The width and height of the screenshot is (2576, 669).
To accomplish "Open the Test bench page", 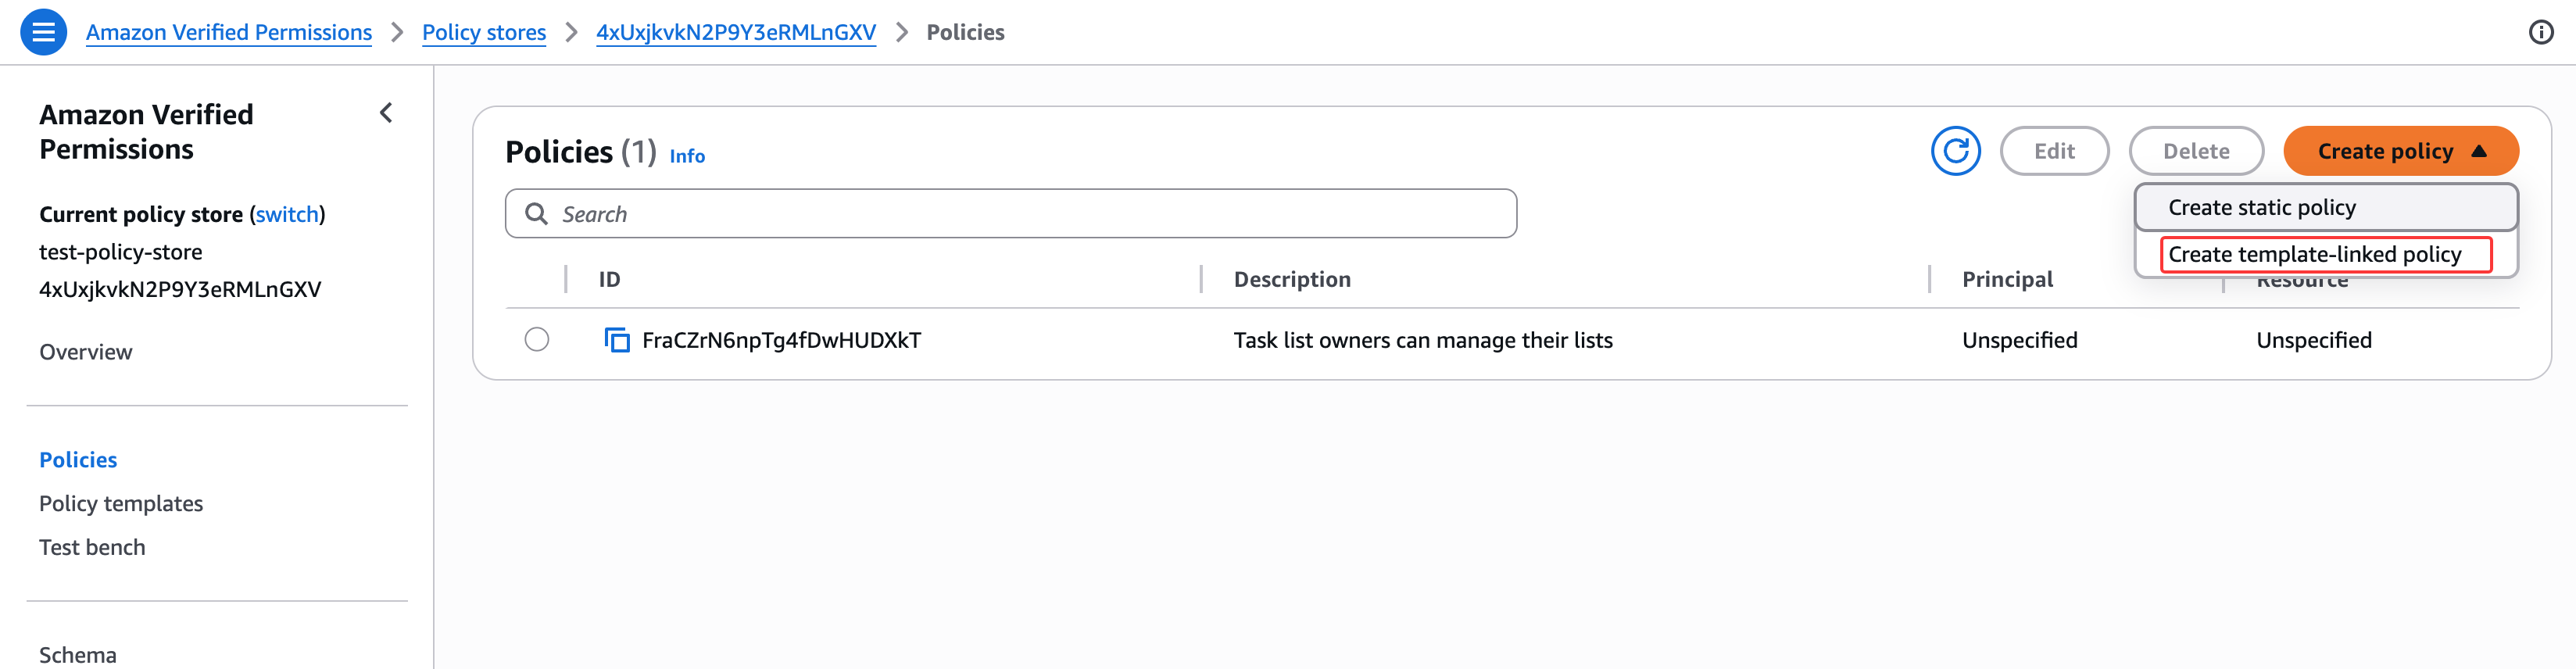I will [92, 547].
